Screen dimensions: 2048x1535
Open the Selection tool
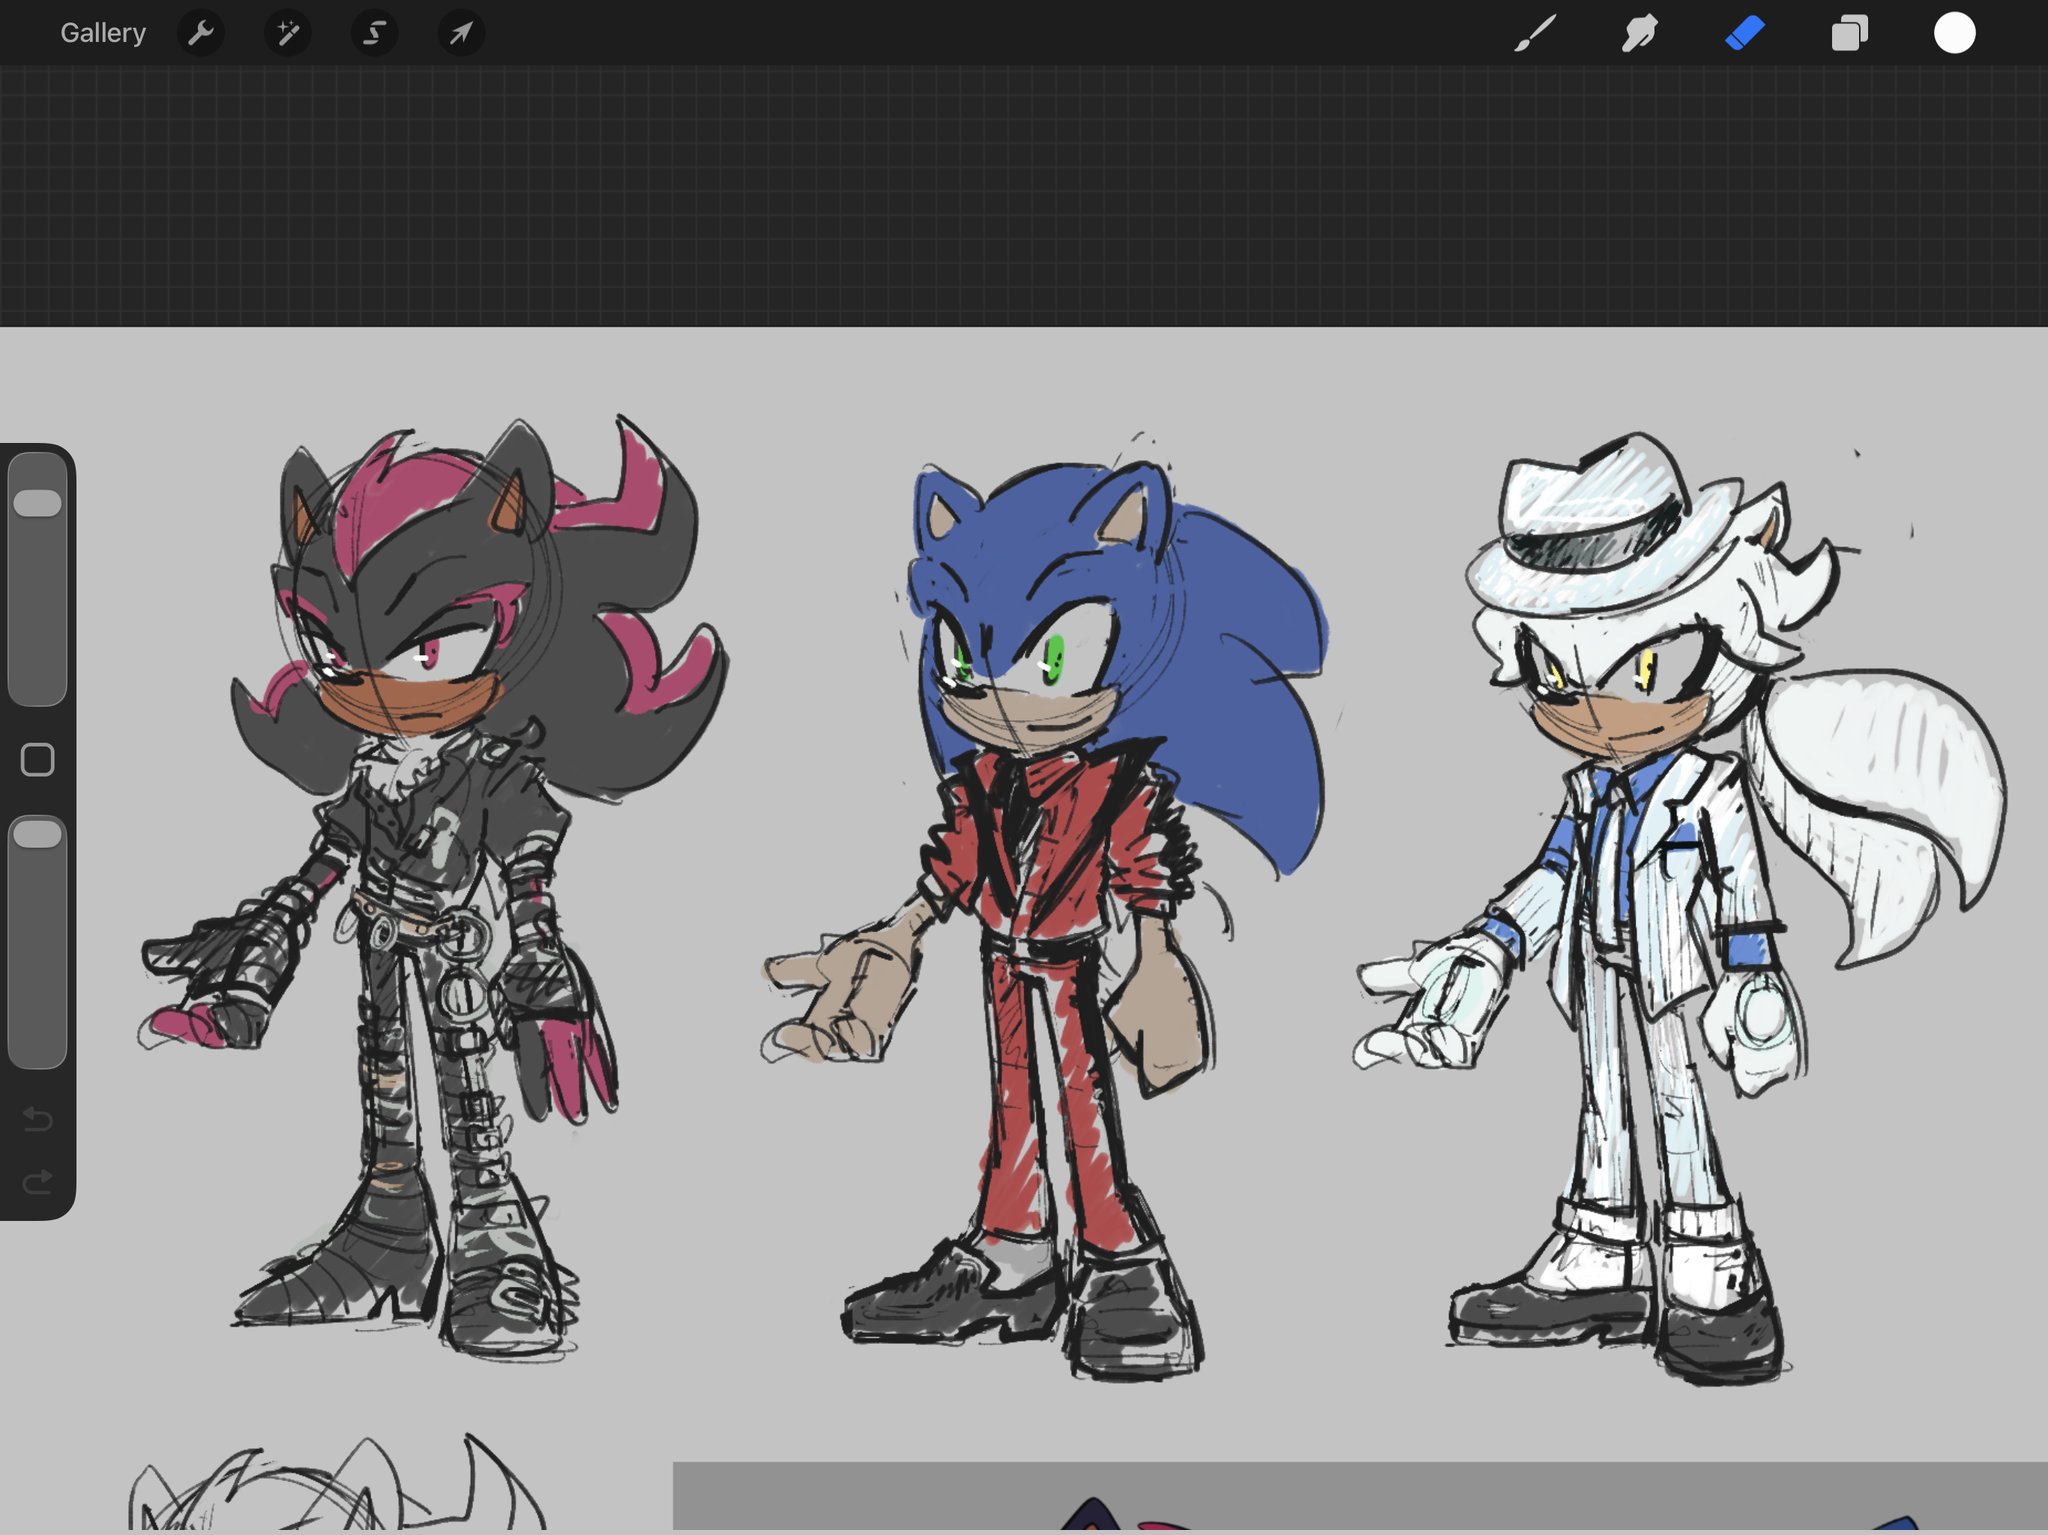click(x=374, y=33)
